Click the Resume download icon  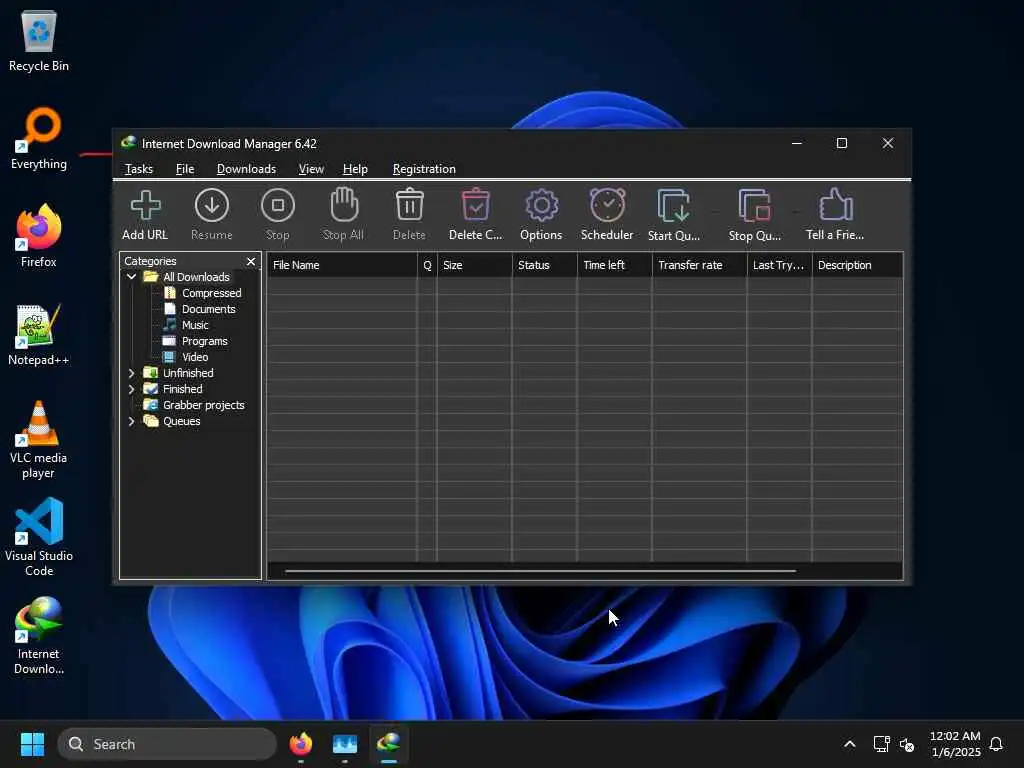coord(212,206)
